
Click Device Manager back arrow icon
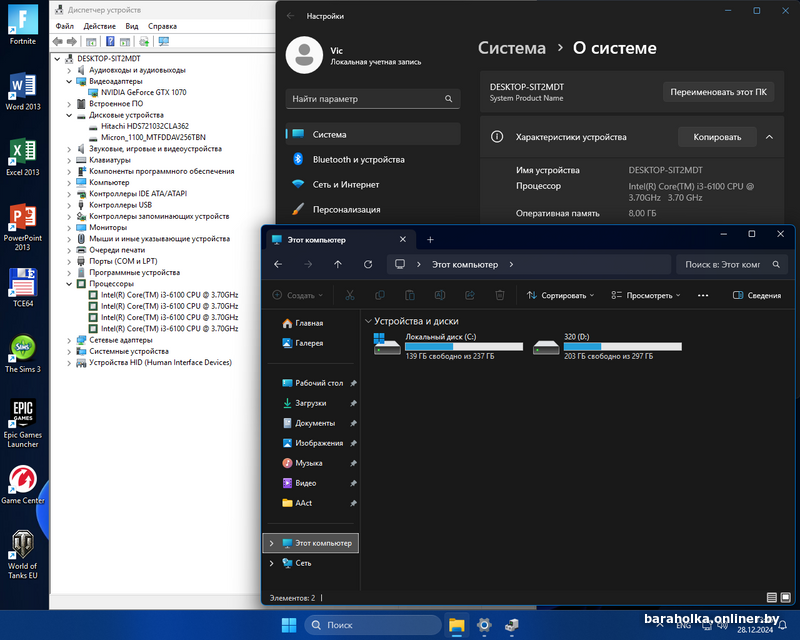pos(58,42)
